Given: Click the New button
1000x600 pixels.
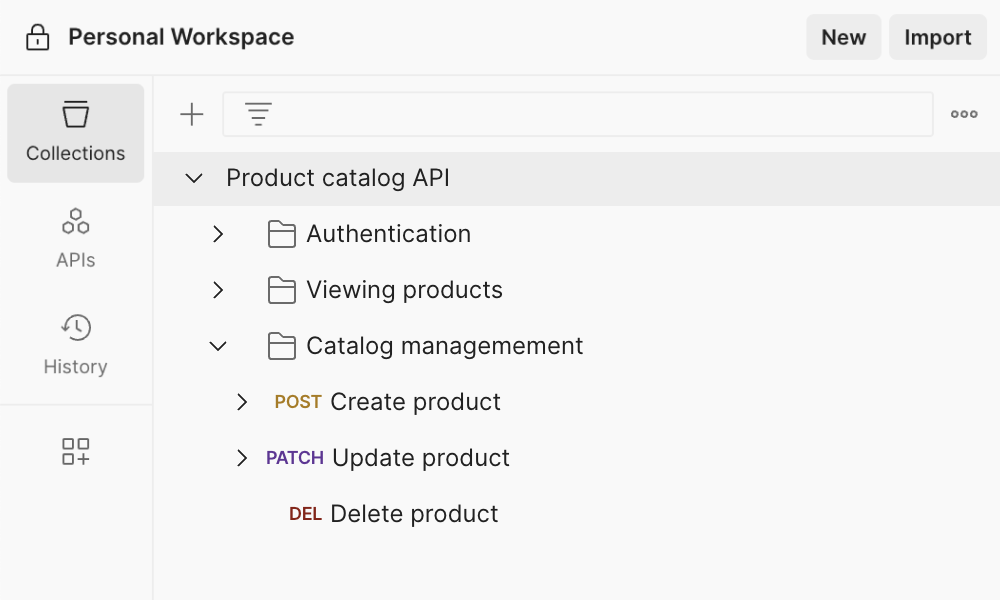Looking at the screenshot, I should point(843,37).
